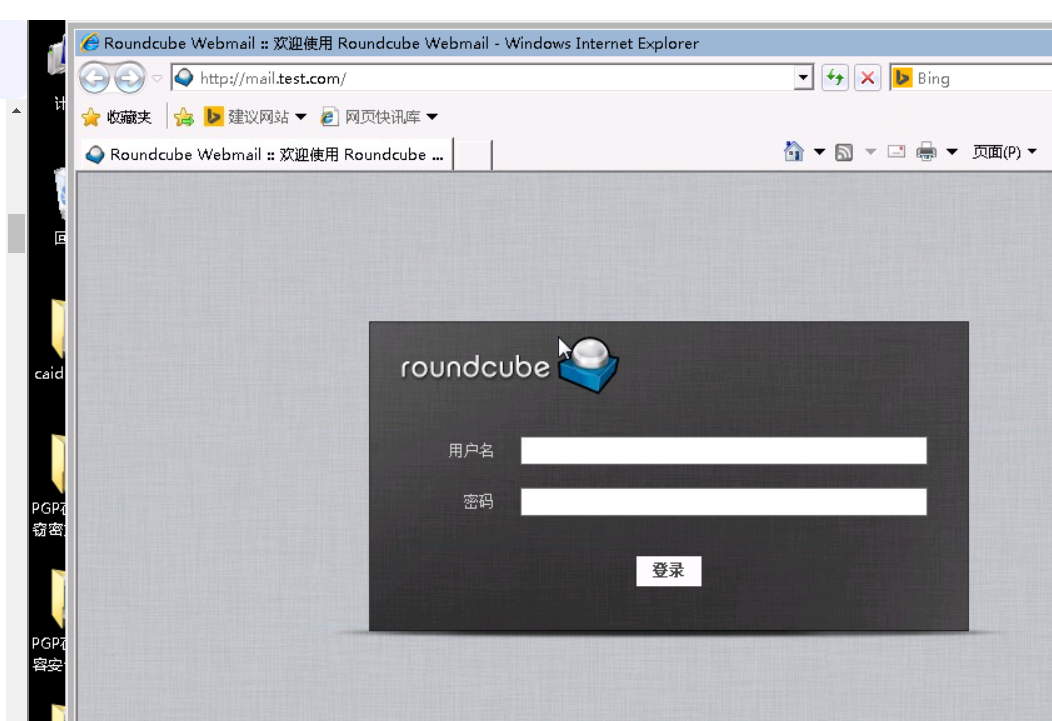Click the left panel scrollbar thumb
The height and width of the screenshot is (721, 1052).
click(x=16, y=233)
